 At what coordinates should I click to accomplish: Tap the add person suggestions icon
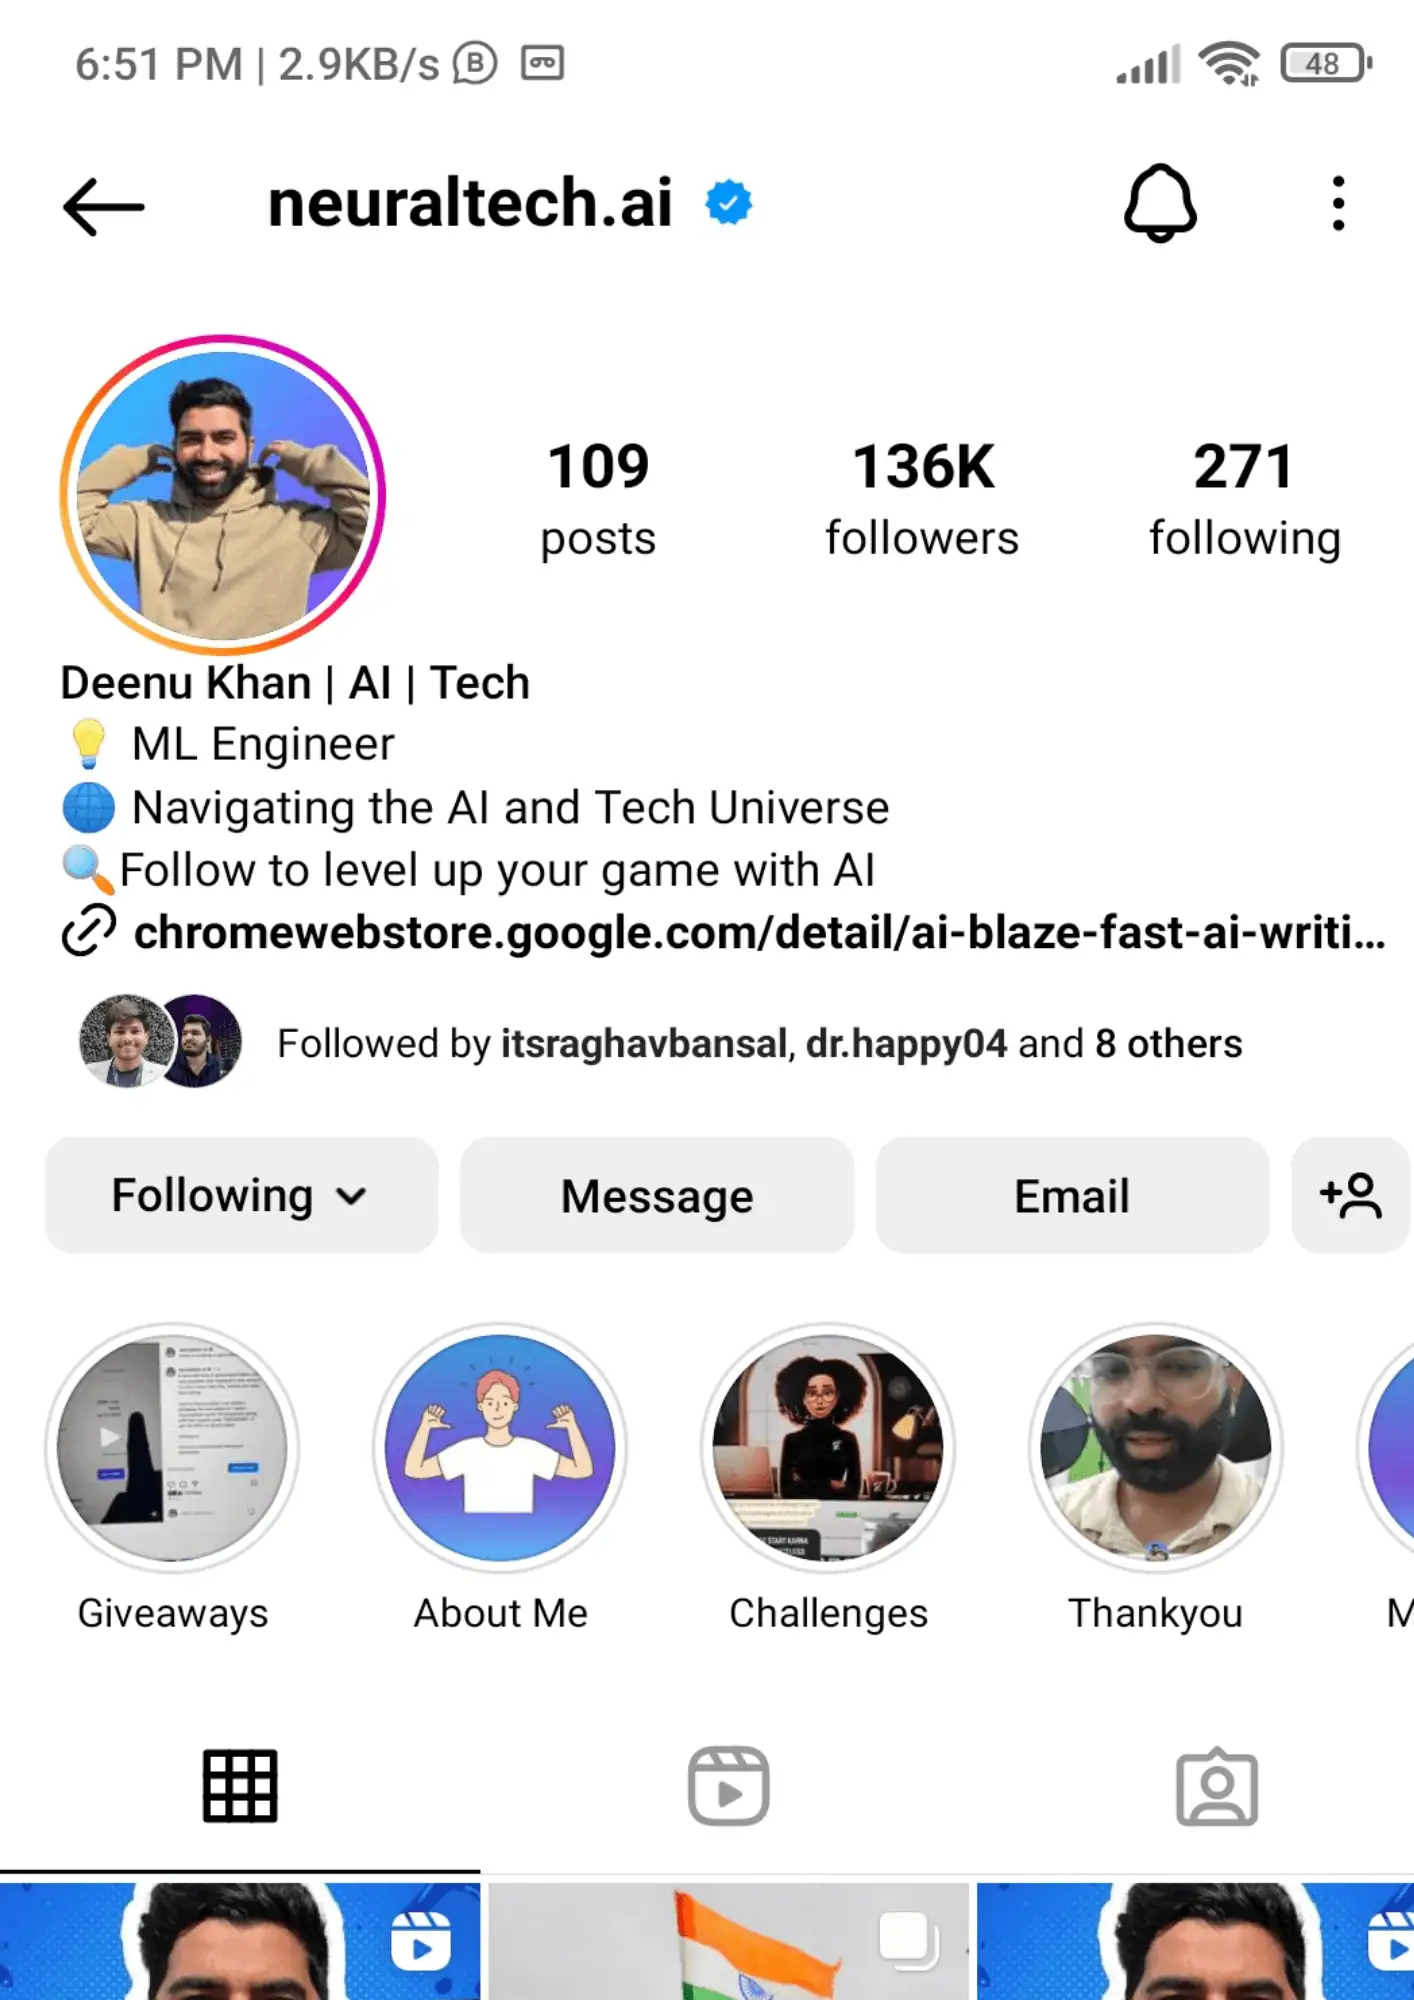tap(1350, 1195)
